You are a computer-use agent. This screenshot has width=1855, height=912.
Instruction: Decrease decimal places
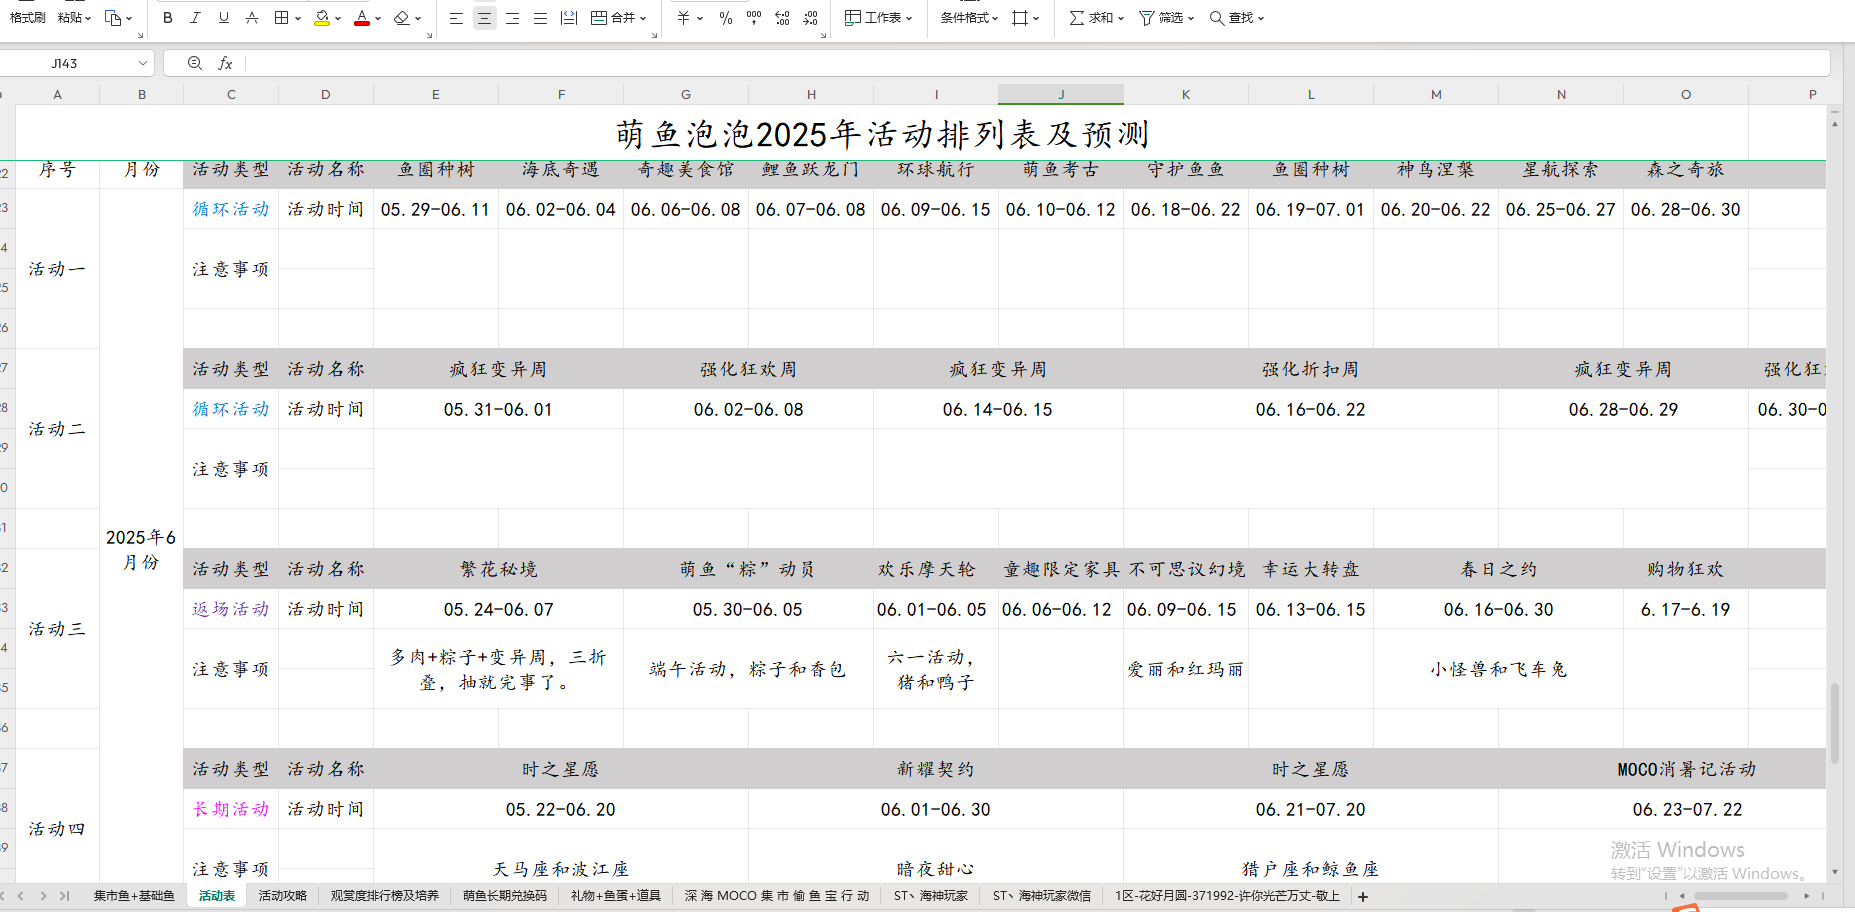click(x=810, y=18)
